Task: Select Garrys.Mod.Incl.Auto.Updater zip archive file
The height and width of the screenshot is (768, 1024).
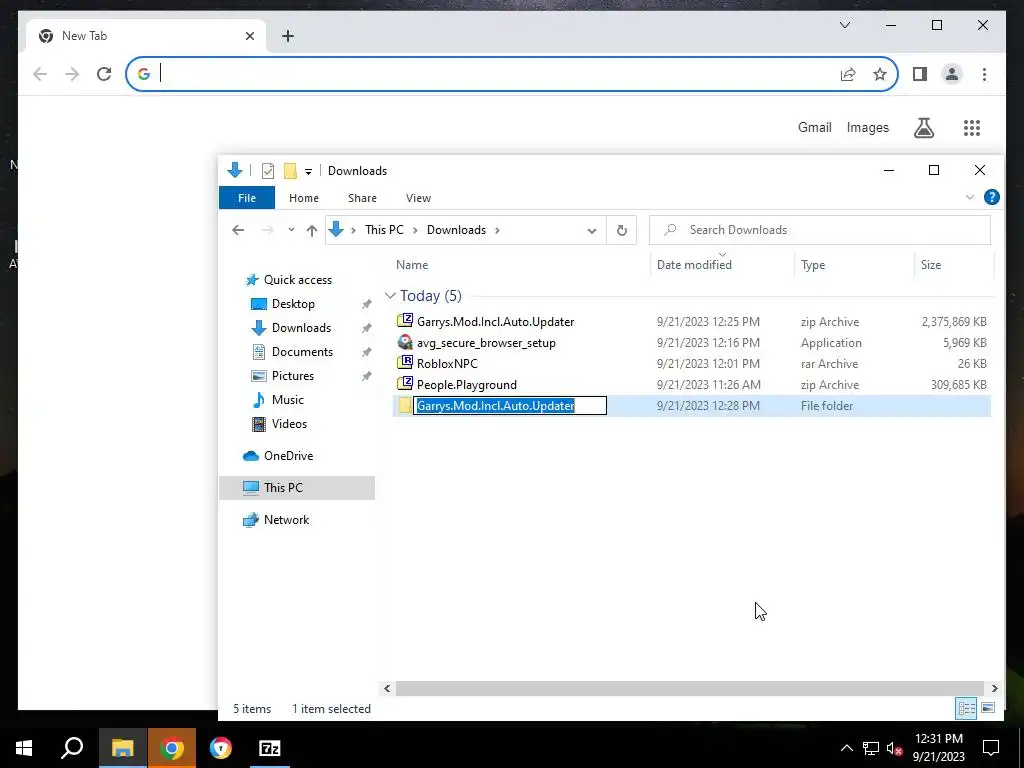Action: point(495,322)
